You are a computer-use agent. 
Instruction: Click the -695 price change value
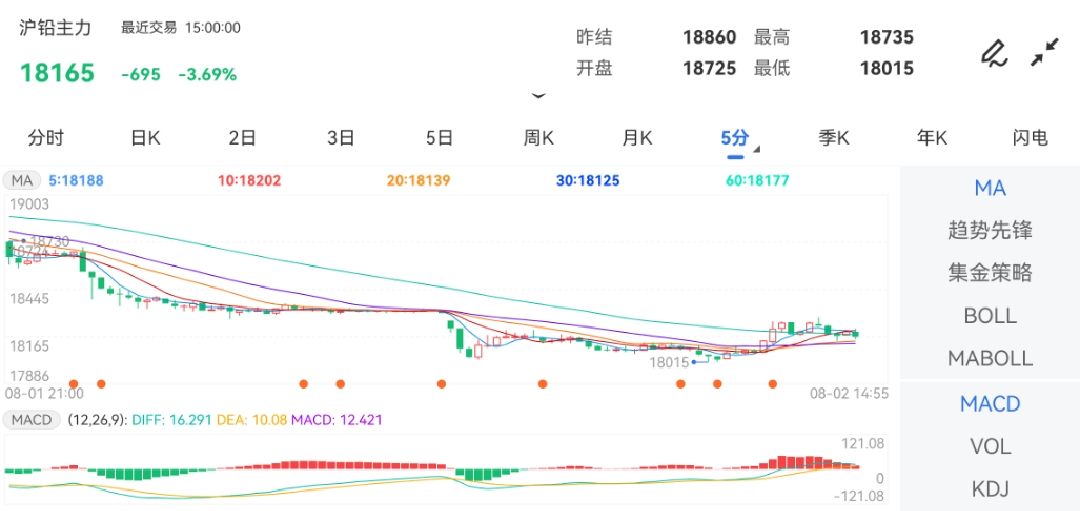(x=141, y=74)
